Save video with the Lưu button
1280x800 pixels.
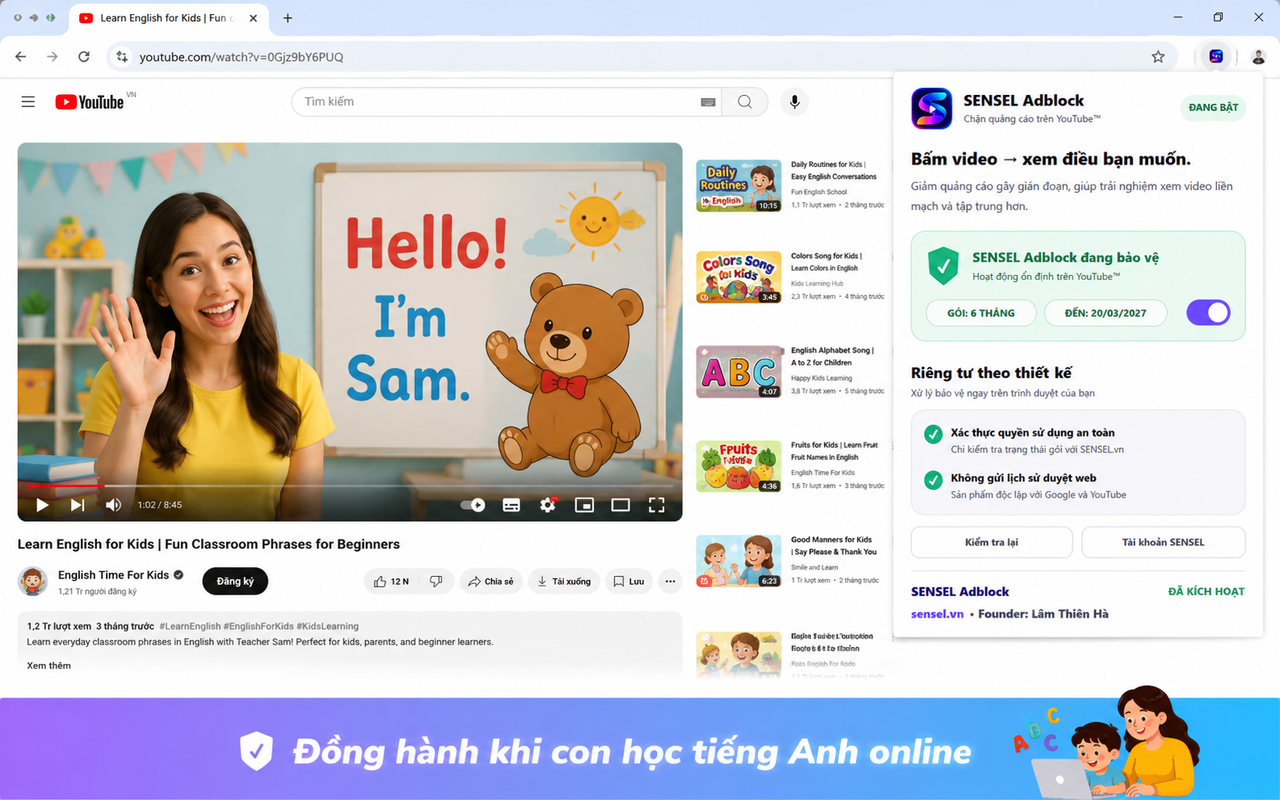[629, 581]
